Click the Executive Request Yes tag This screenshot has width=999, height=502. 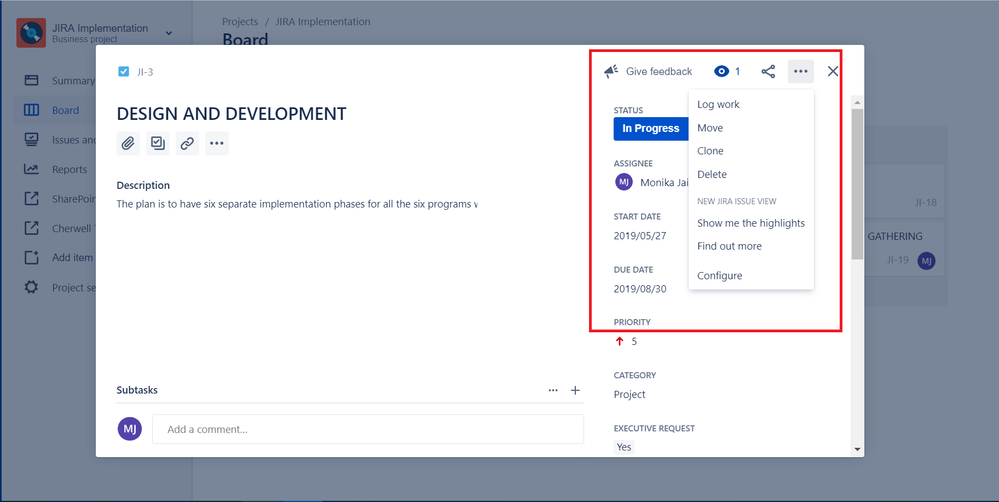[624, 447]
